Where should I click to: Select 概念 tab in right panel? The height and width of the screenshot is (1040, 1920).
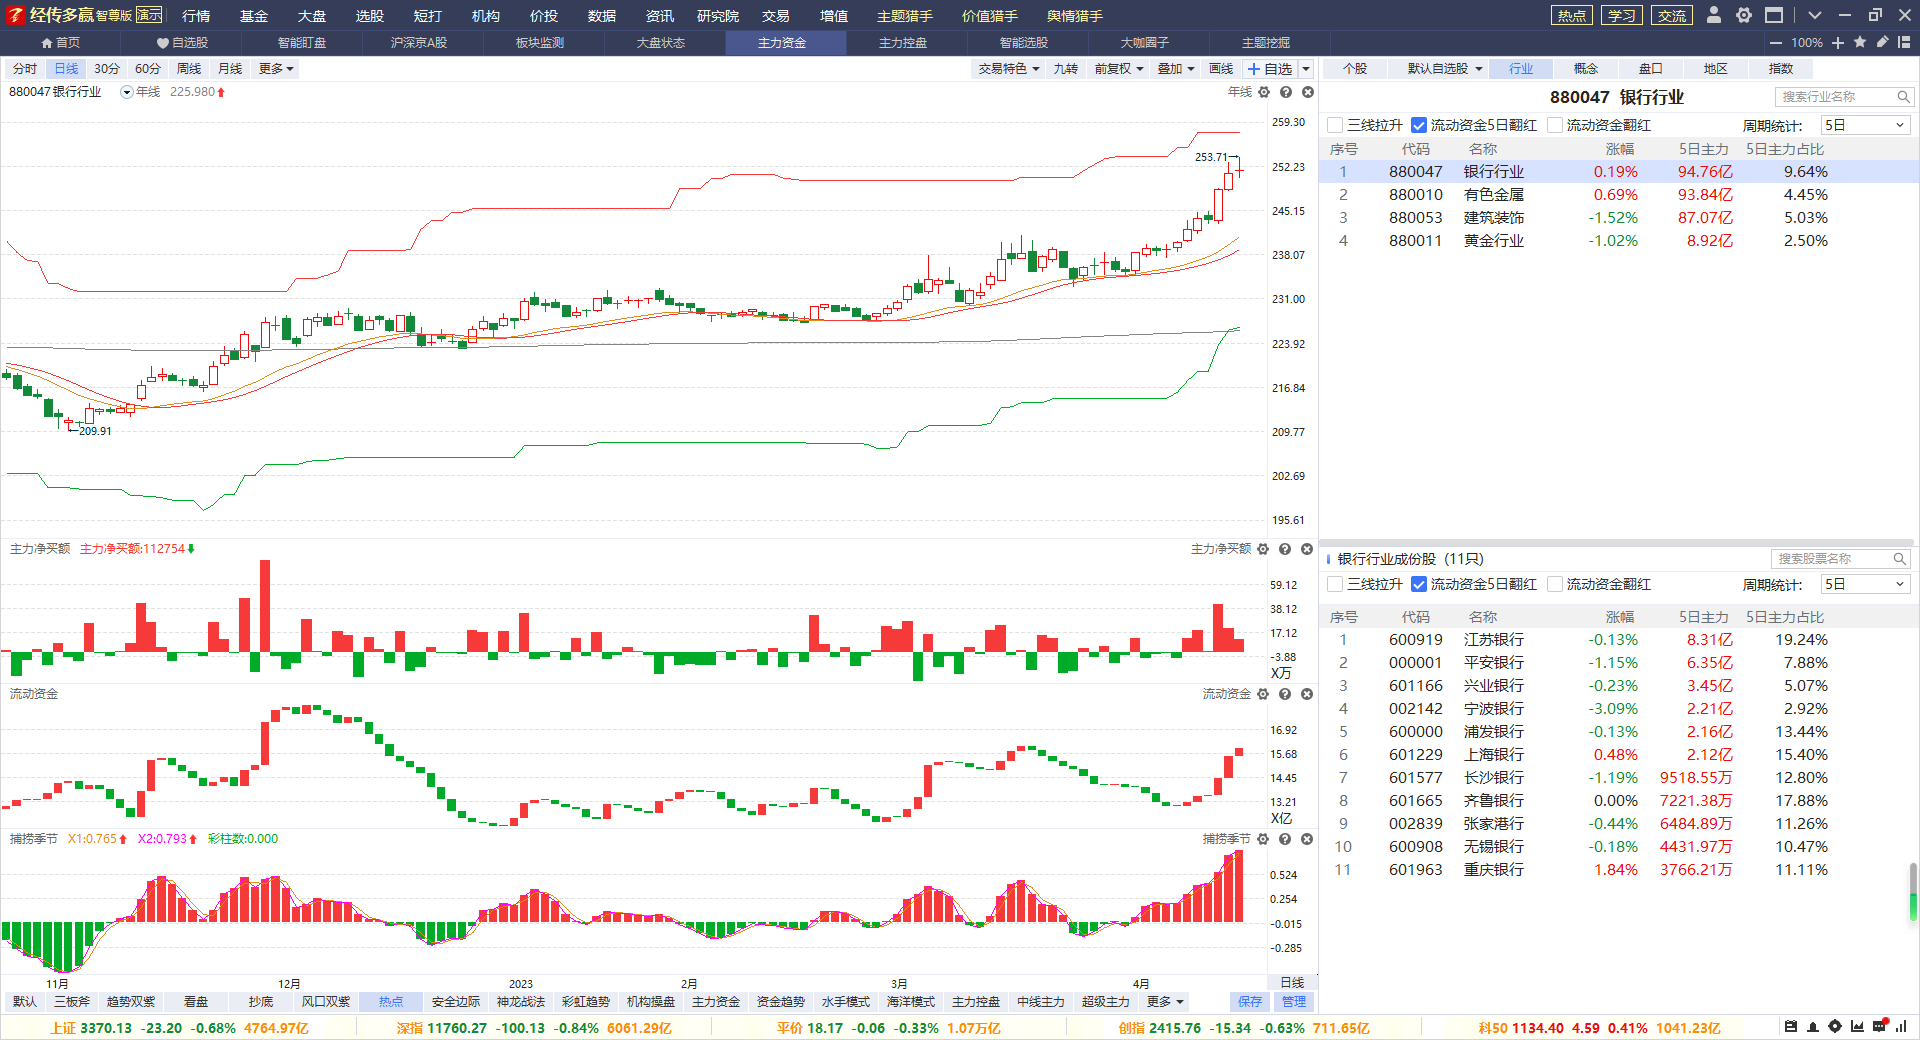tap(1586, 69)
